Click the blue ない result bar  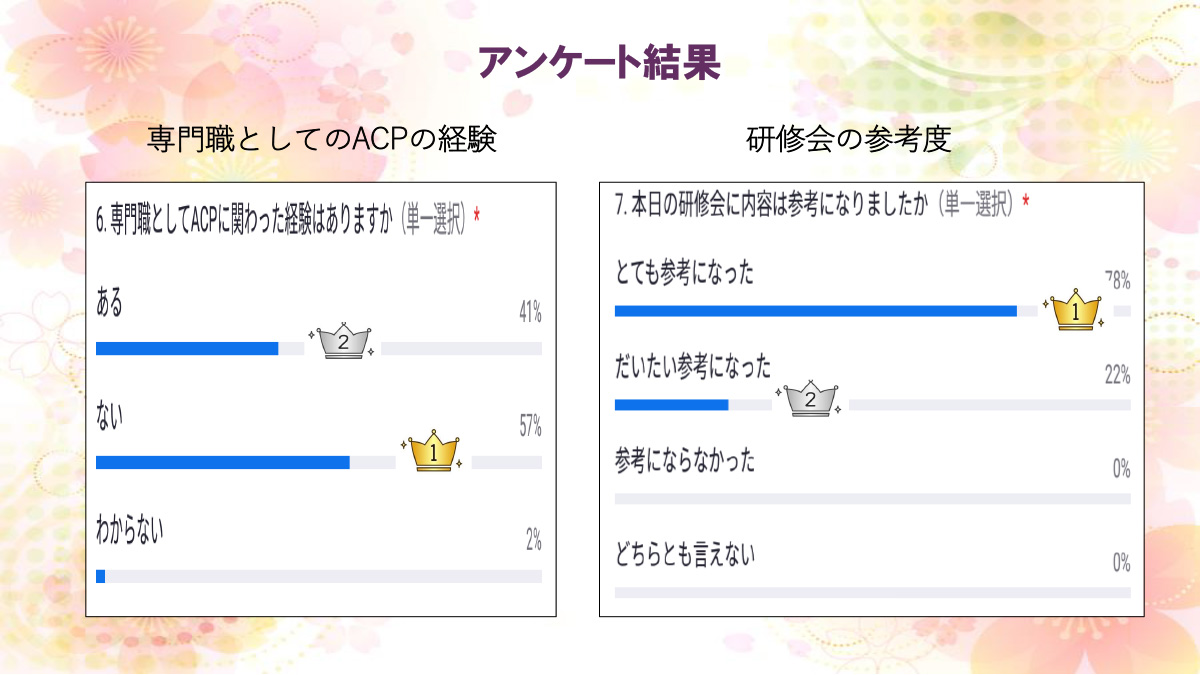click(x=222, y=463)
